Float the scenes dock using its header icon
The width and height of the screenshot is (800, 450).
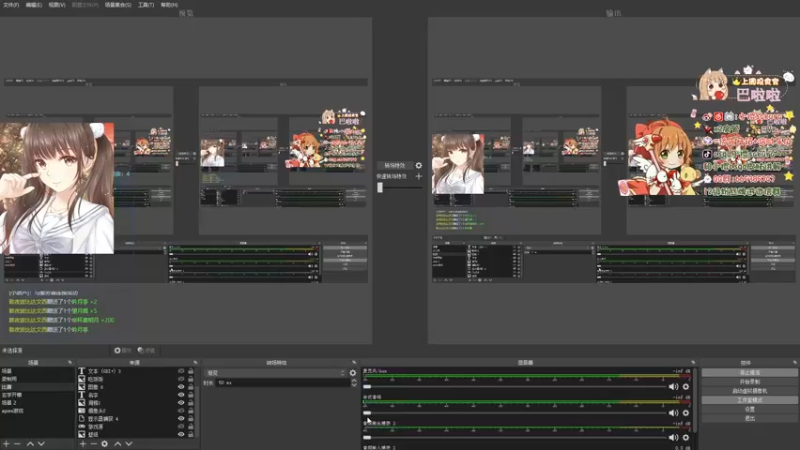click(70, 362)
